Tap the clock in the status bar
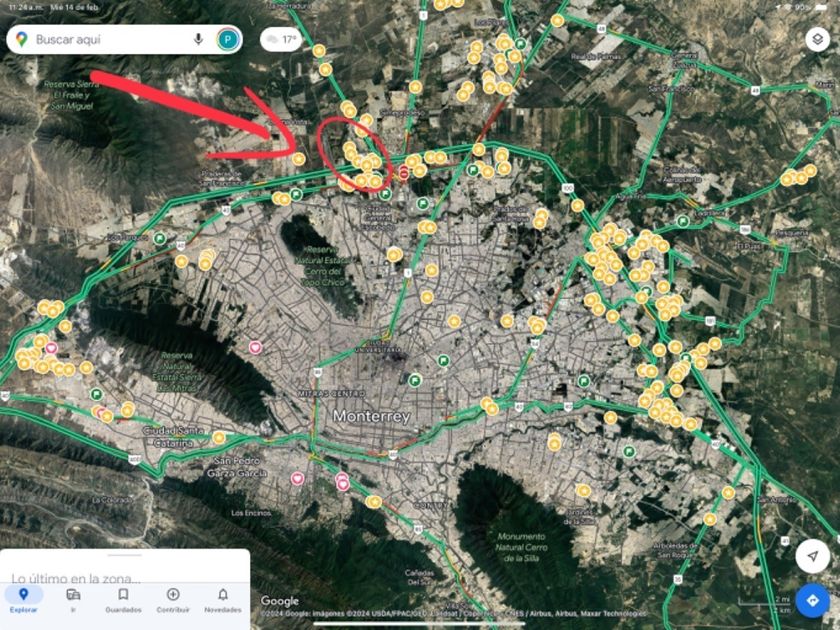 [24, 7]
